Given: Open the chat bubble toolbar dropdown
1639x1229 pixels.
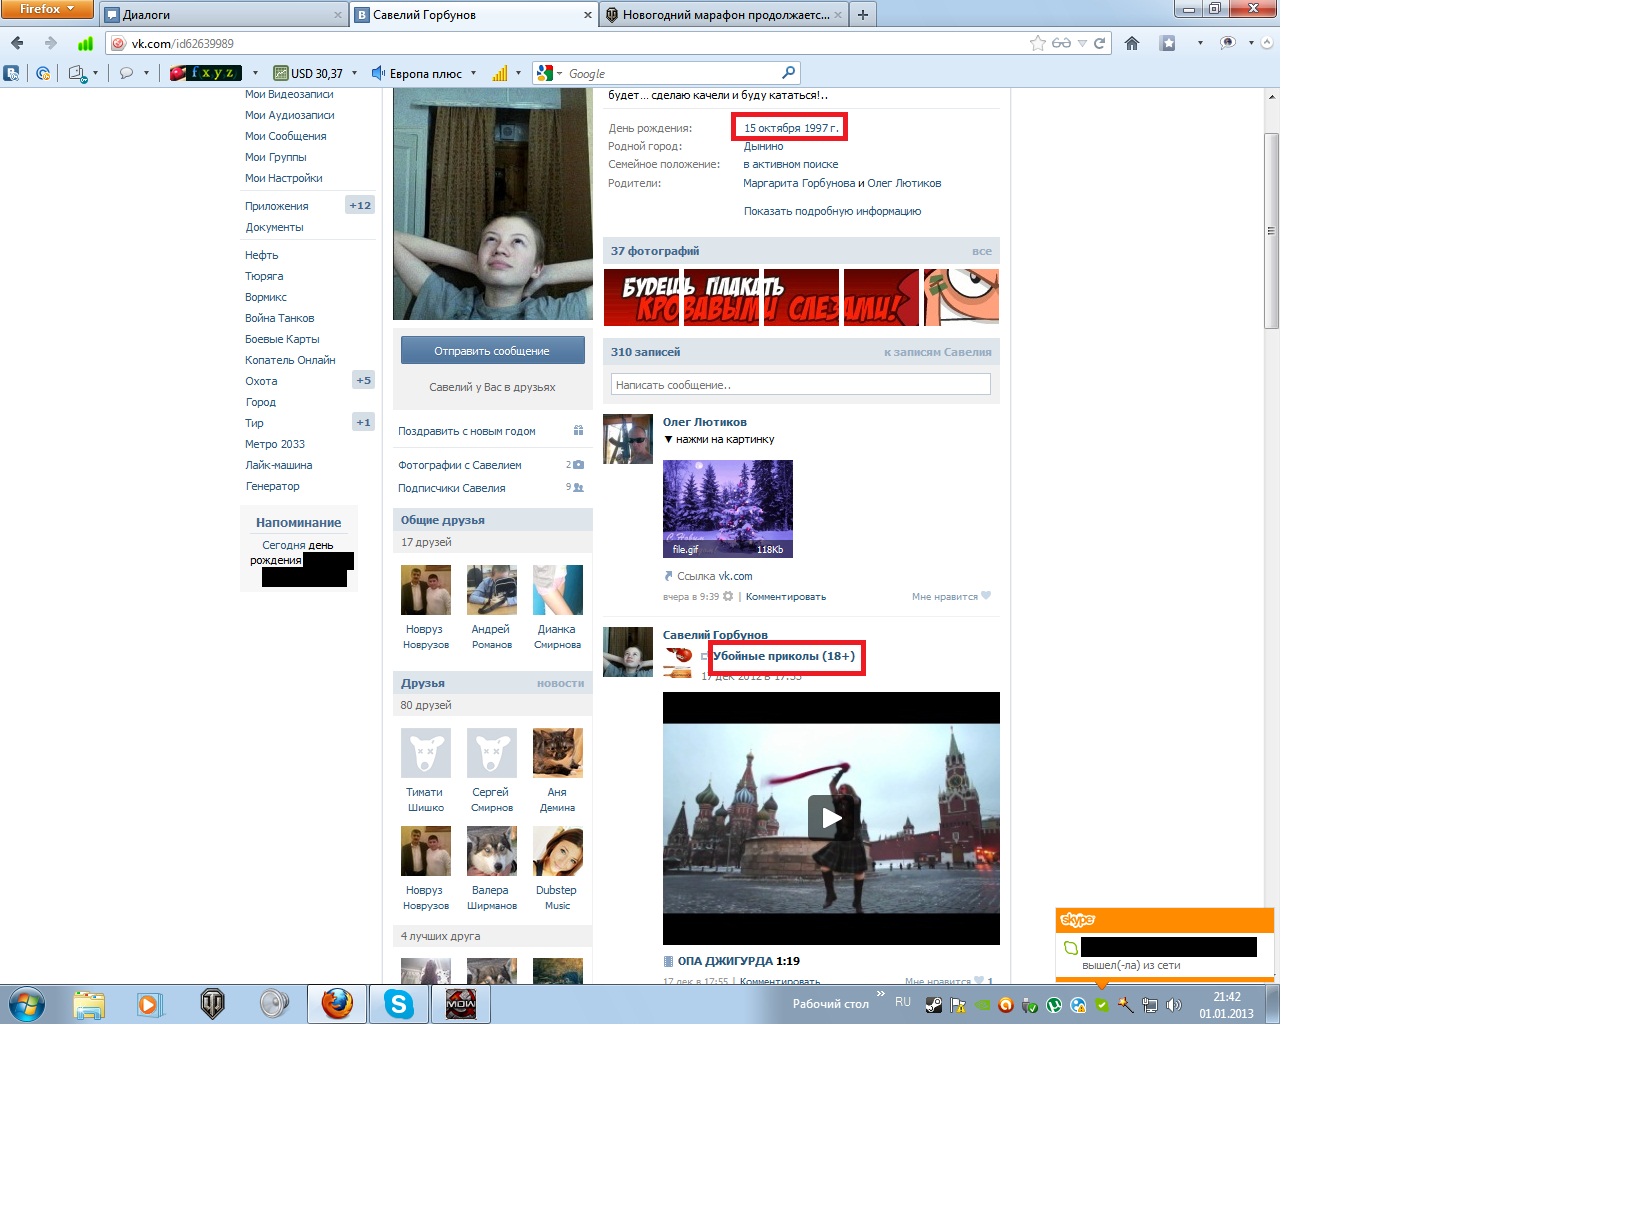Looking at the screenshot, I should coord(146,73).
